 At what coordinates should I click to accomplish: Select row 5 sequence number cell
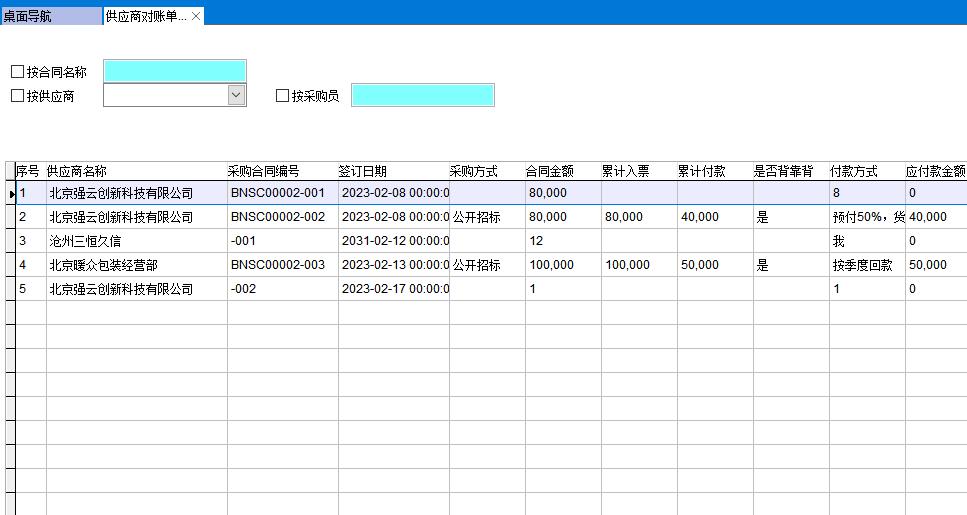(30, 289)
